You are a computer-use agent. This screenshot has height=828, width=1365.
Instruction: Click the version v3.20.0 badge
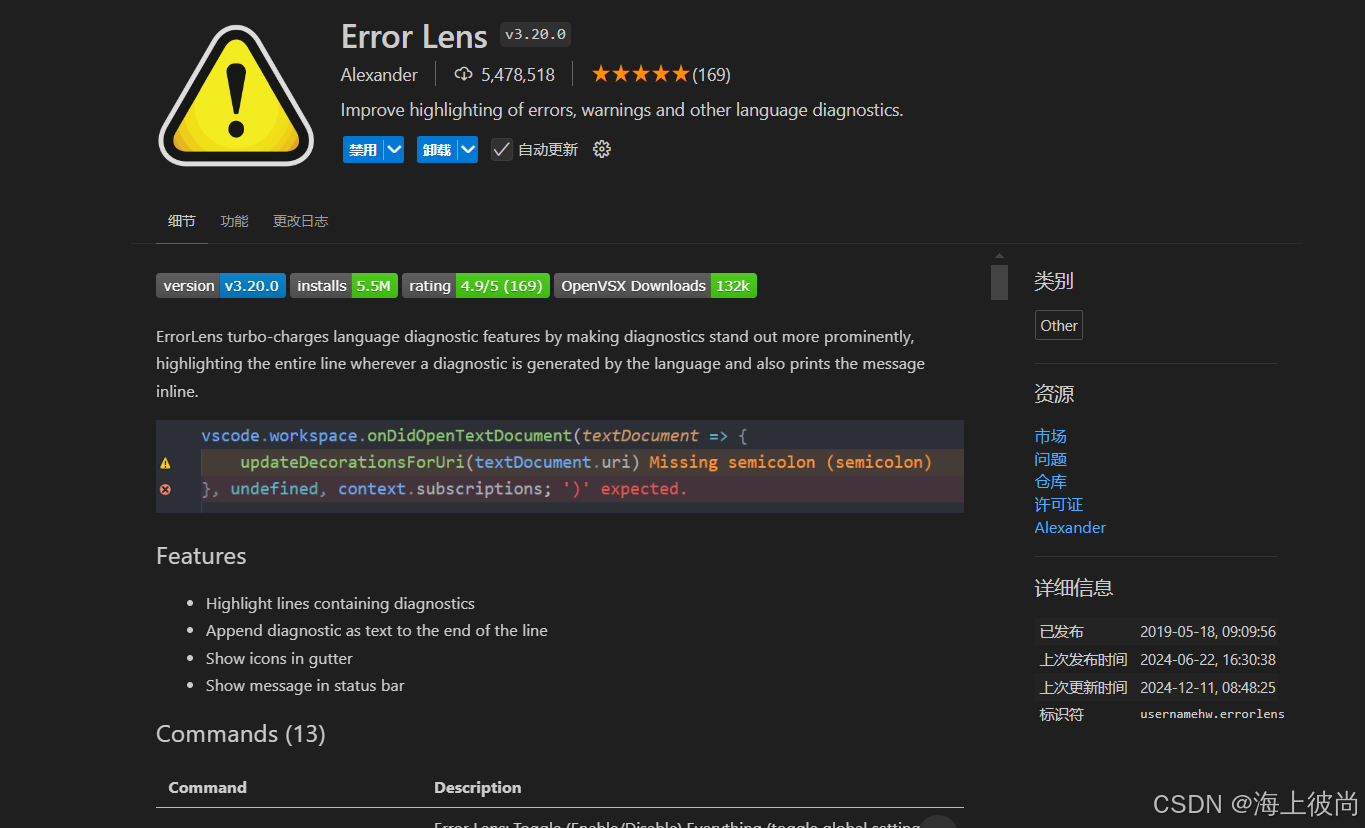coord(221,286)
